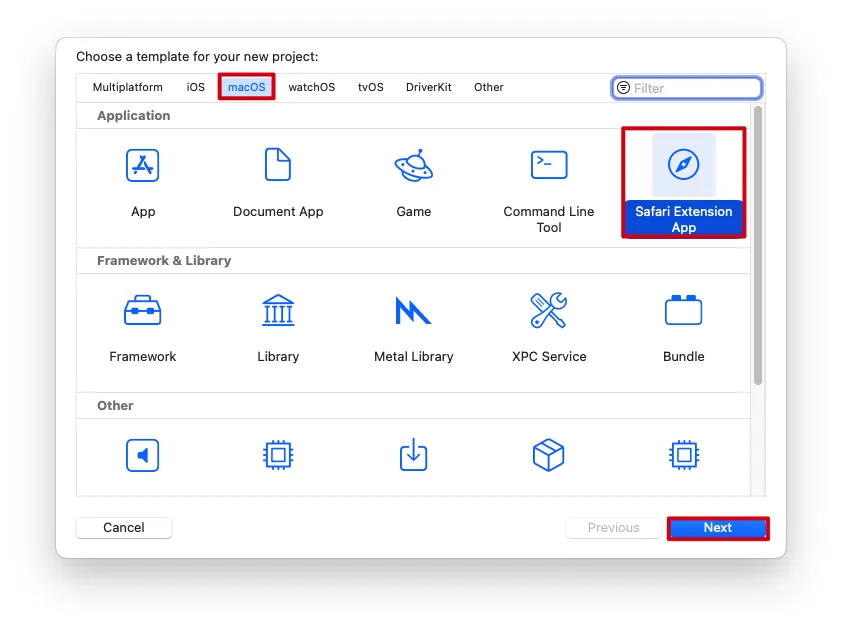Switch to the iOS tab
Image resolution: width=842 pixels, height=632 pixels.
[195, 87]
